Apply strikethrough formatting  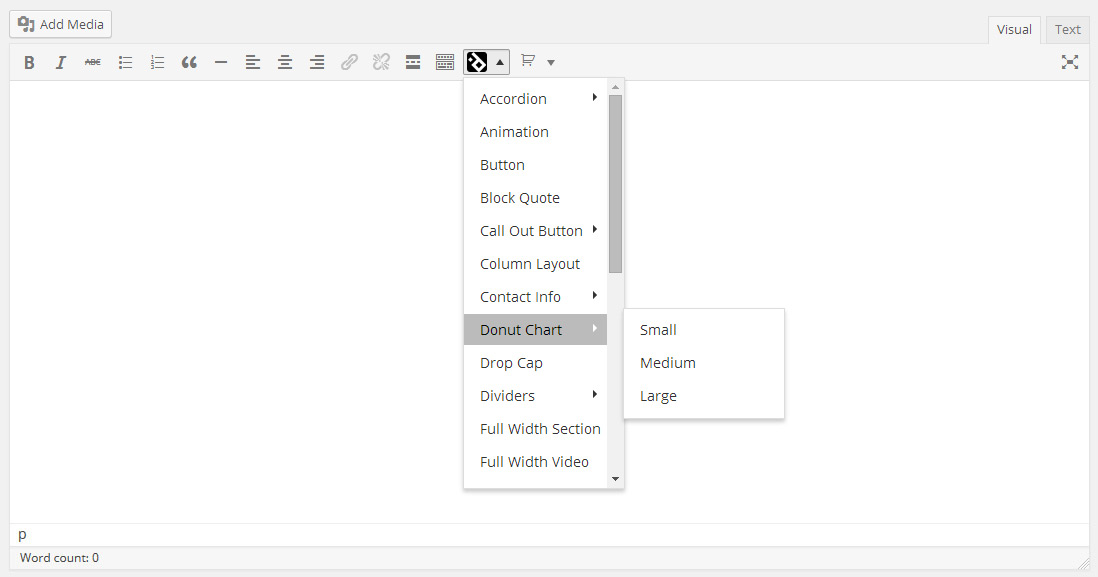(92, 62)
